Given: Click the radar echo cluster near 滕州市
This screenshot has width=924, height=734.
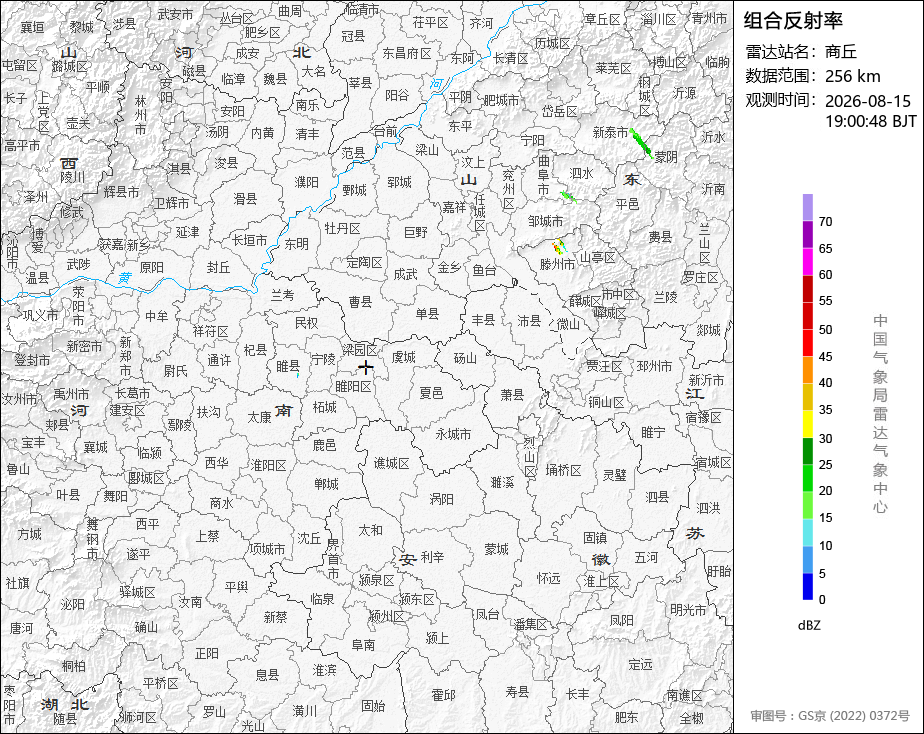Looking at the screenshot, I should 559,246.
